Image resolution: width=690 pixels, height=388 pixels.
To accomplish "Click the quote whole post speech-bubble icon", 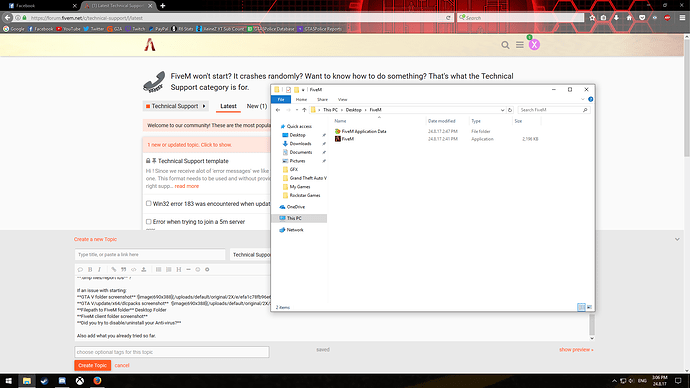I will [x=80, y=269].
